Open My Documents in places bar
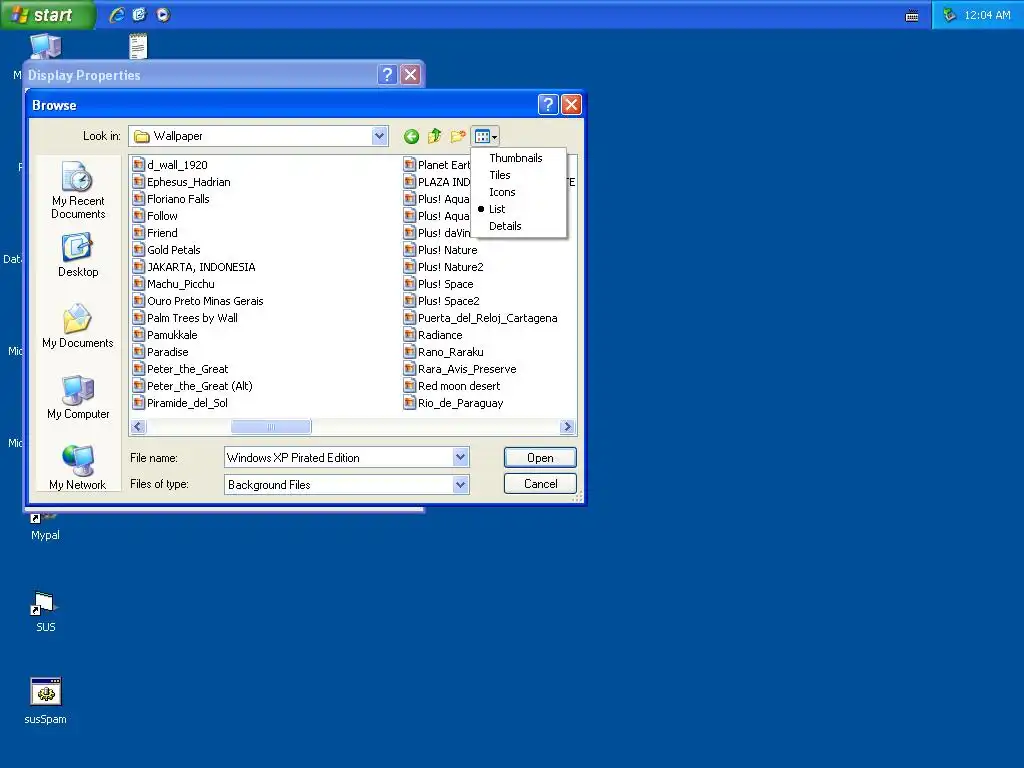1024x768 pixels. [78, 326]
